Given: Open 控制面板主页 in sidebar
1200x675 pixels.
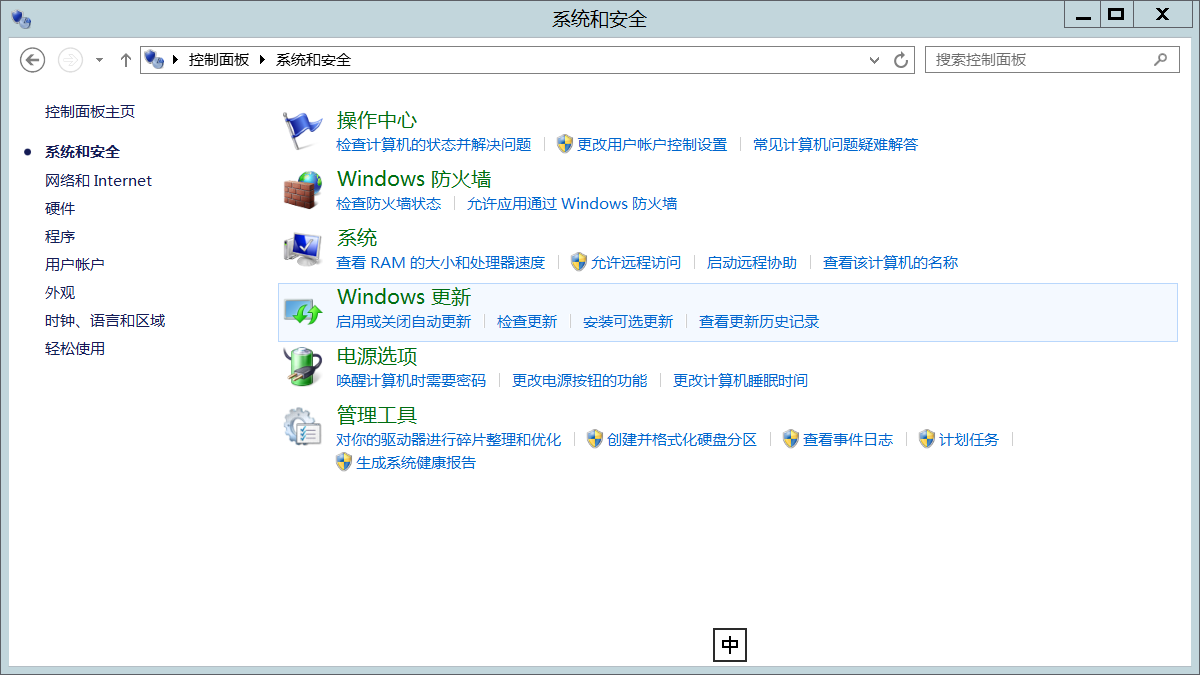Looking at the screenshot, I should (90, 112).
